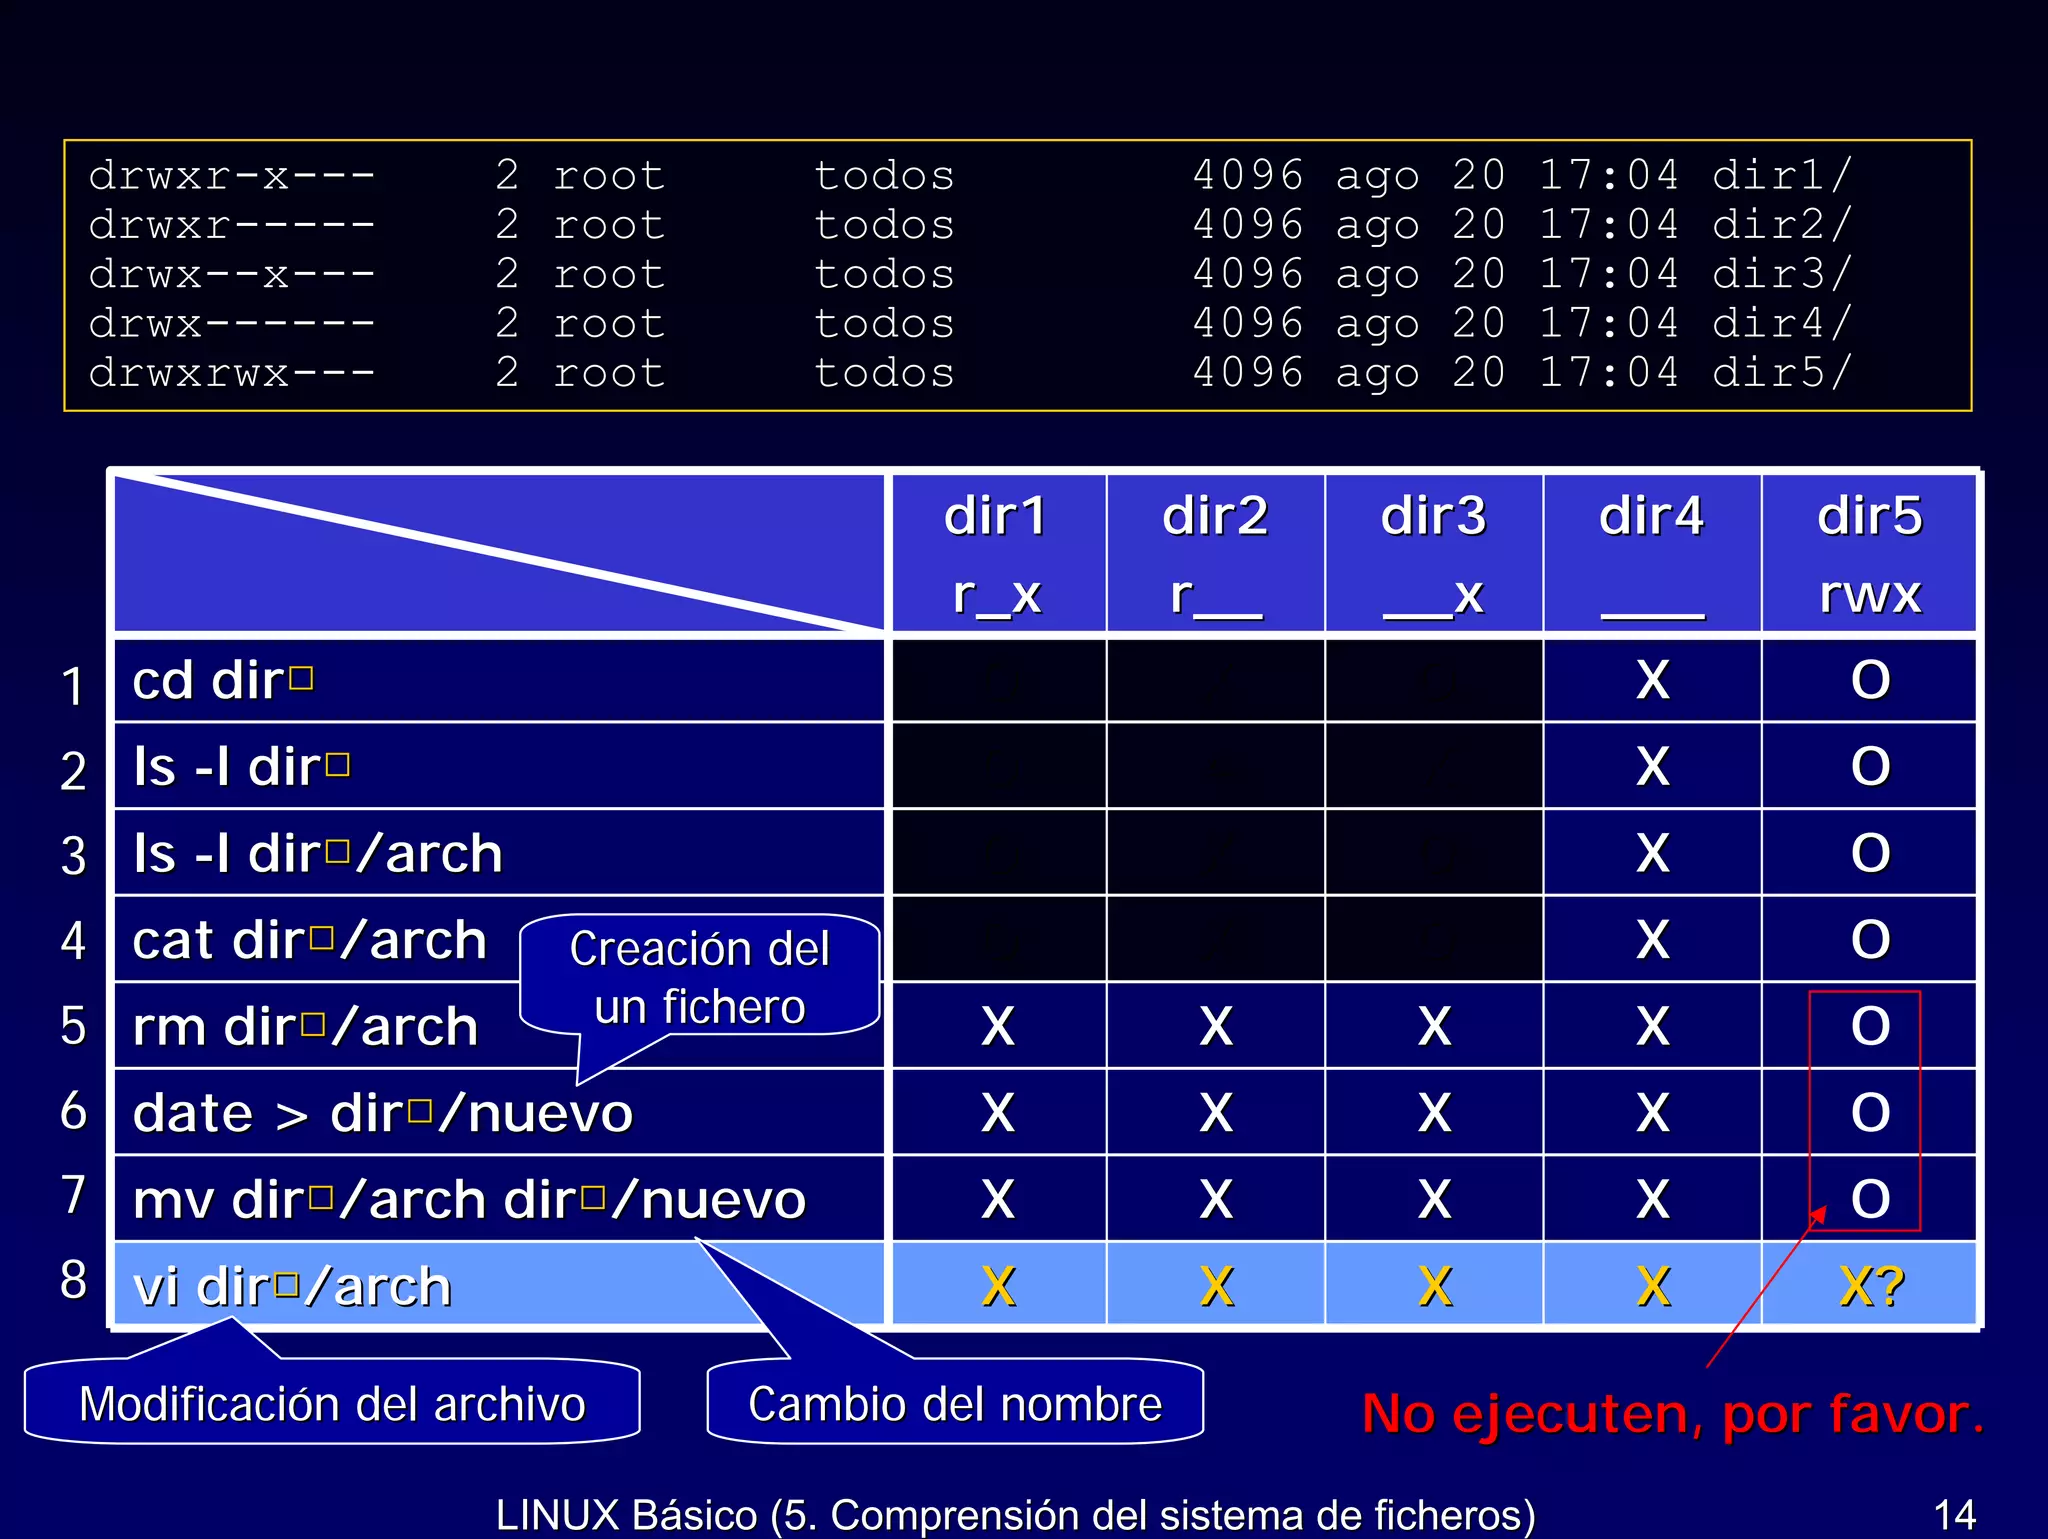Click the listing line 'drwx------' for dir4/
The width and height of the screenshot is (2048, 1539).
click(970, 324)
